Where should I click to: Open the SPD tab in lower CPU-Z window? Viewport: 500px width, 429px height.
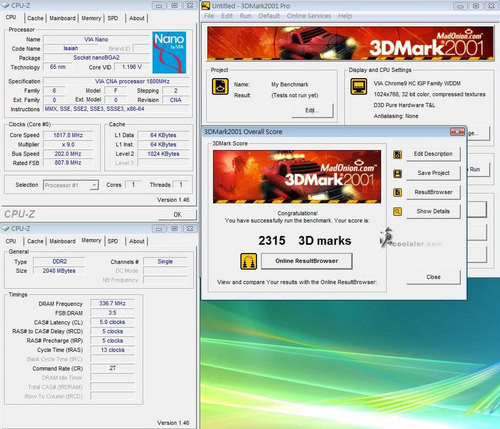(x=113, y=241)
